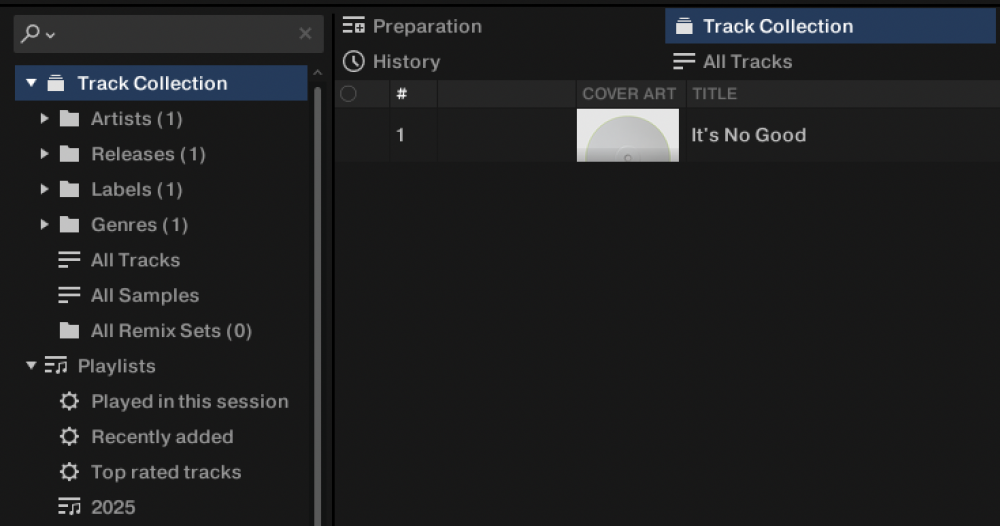Click the 2025 playlist icon
Image resolution: width=1000 pixels, height=526 pixels.
pos(69,508)
